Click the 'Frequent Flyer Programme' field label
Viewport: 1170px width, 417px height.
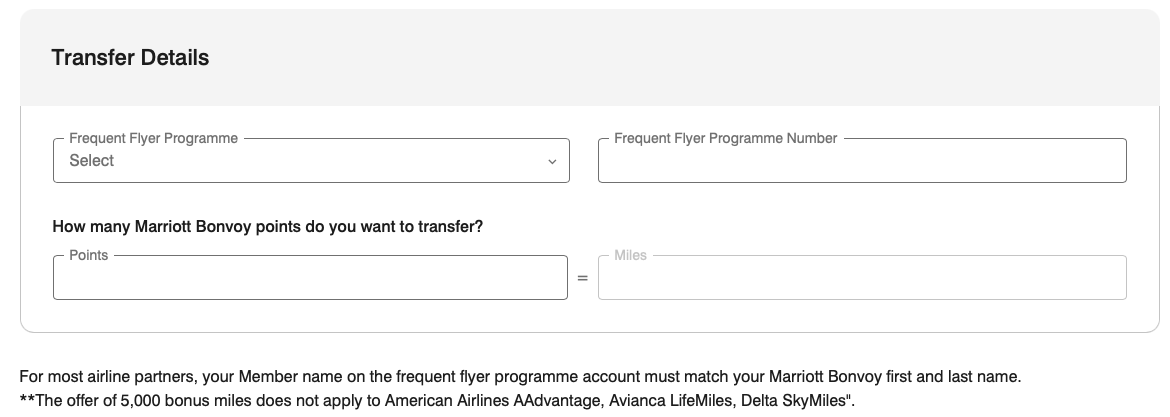(x=153, y=139)
